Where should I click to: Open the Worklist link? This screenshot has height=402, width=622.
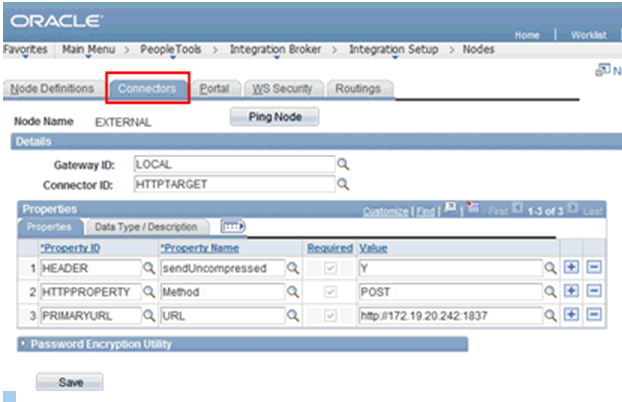(x=589, y=35)
